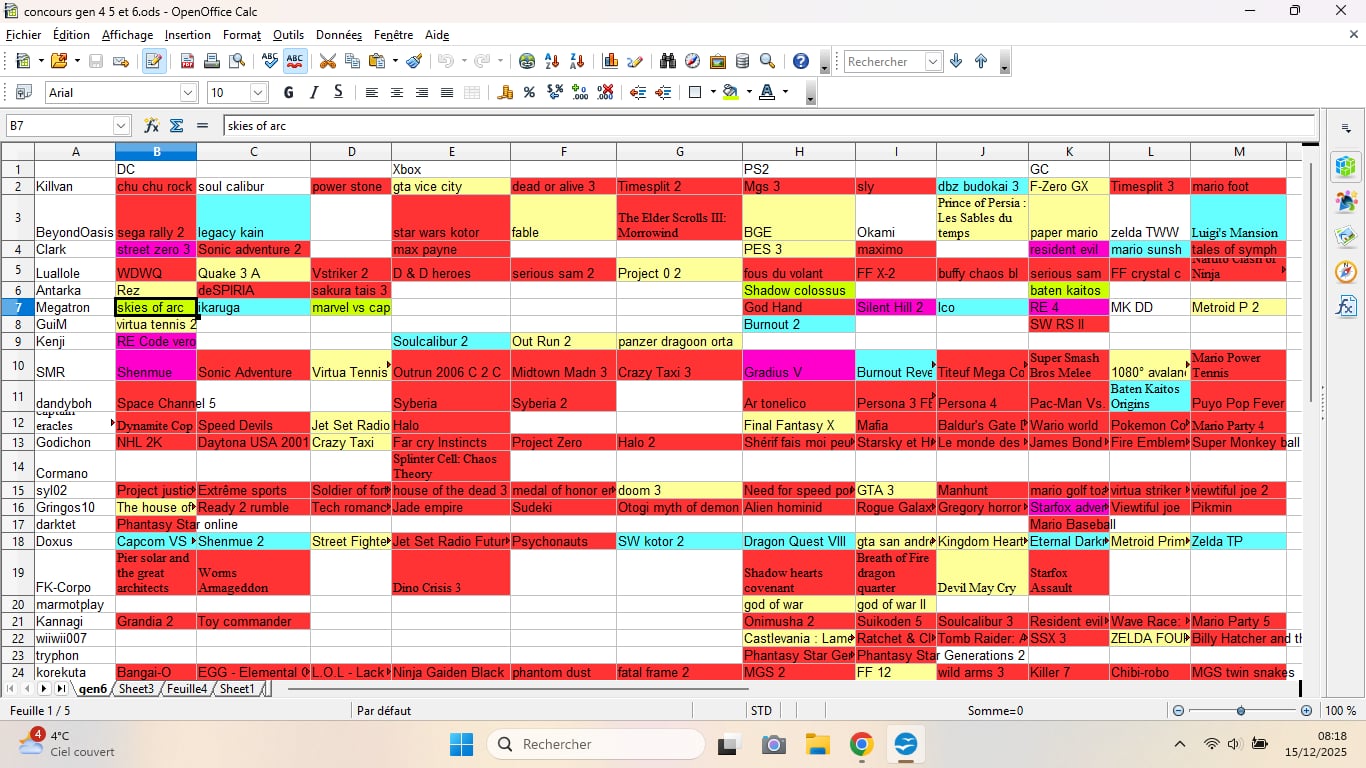Copy the selected cell
The height and width of the screenshot is (768, 1366).
(x=352, y=61)
